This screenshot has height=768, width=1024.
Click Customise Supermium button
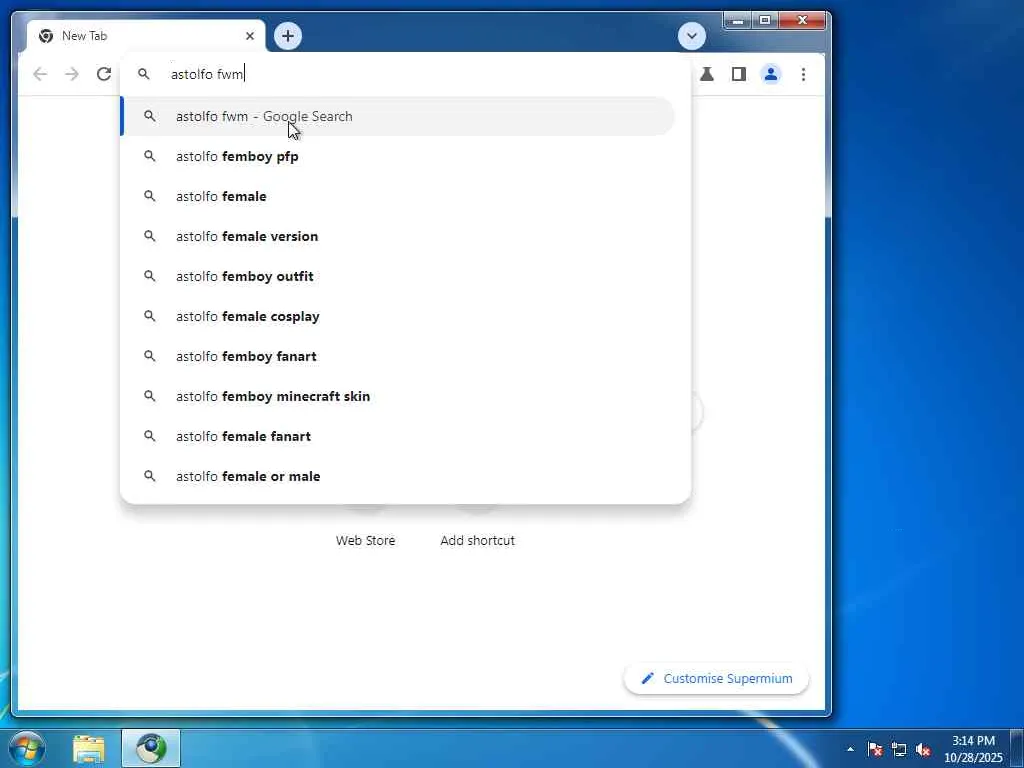point(716,679)
